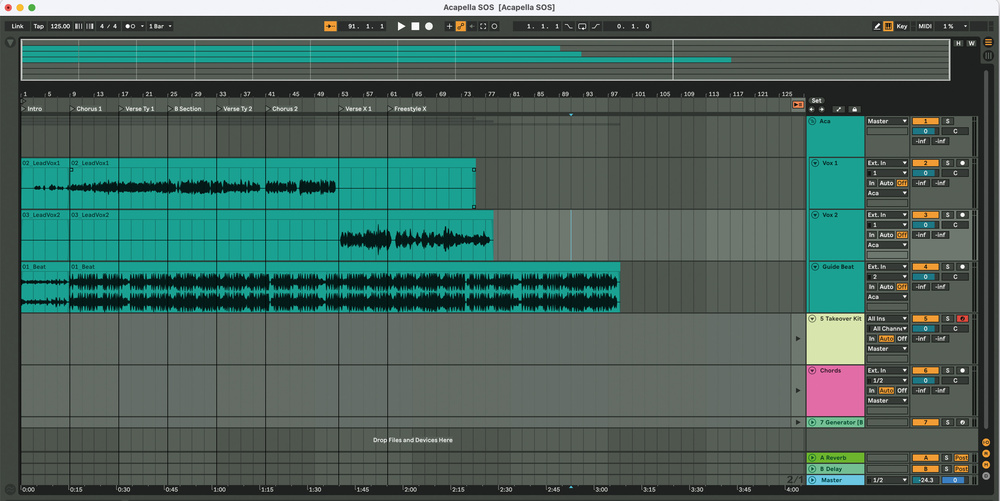Screen dimensions: 1000x501
Task: Toggle the orange Automation Arm button
Action: [460, 26]
